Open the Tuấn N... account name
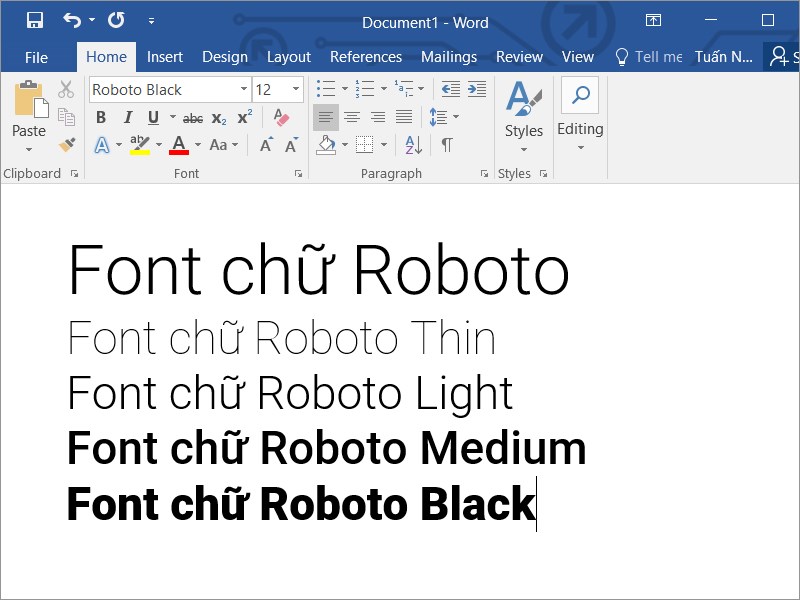 (723, 57)
